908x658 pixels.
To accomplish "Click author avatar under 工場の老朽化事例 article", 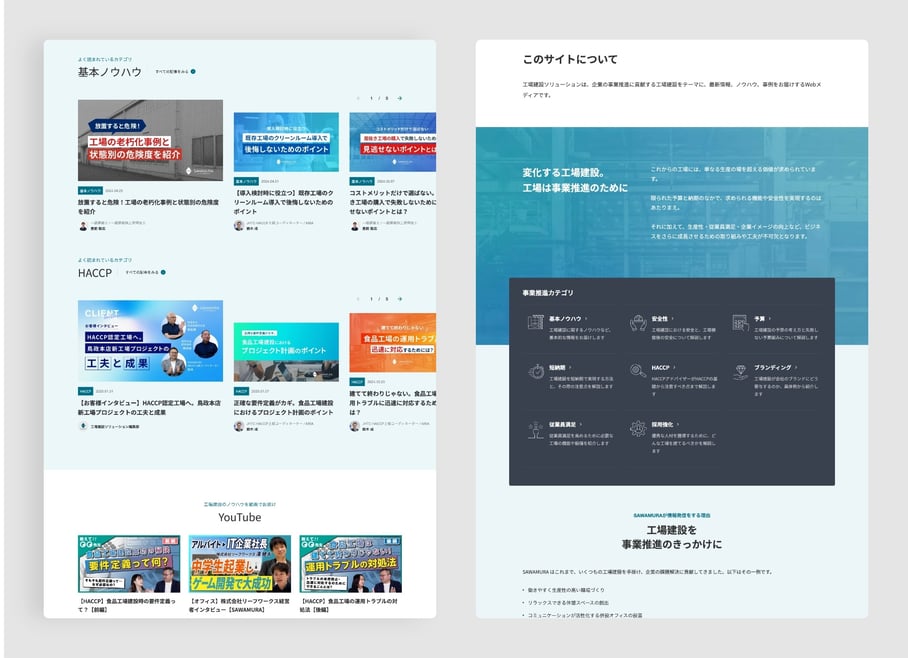I will [x=83, y=226].
